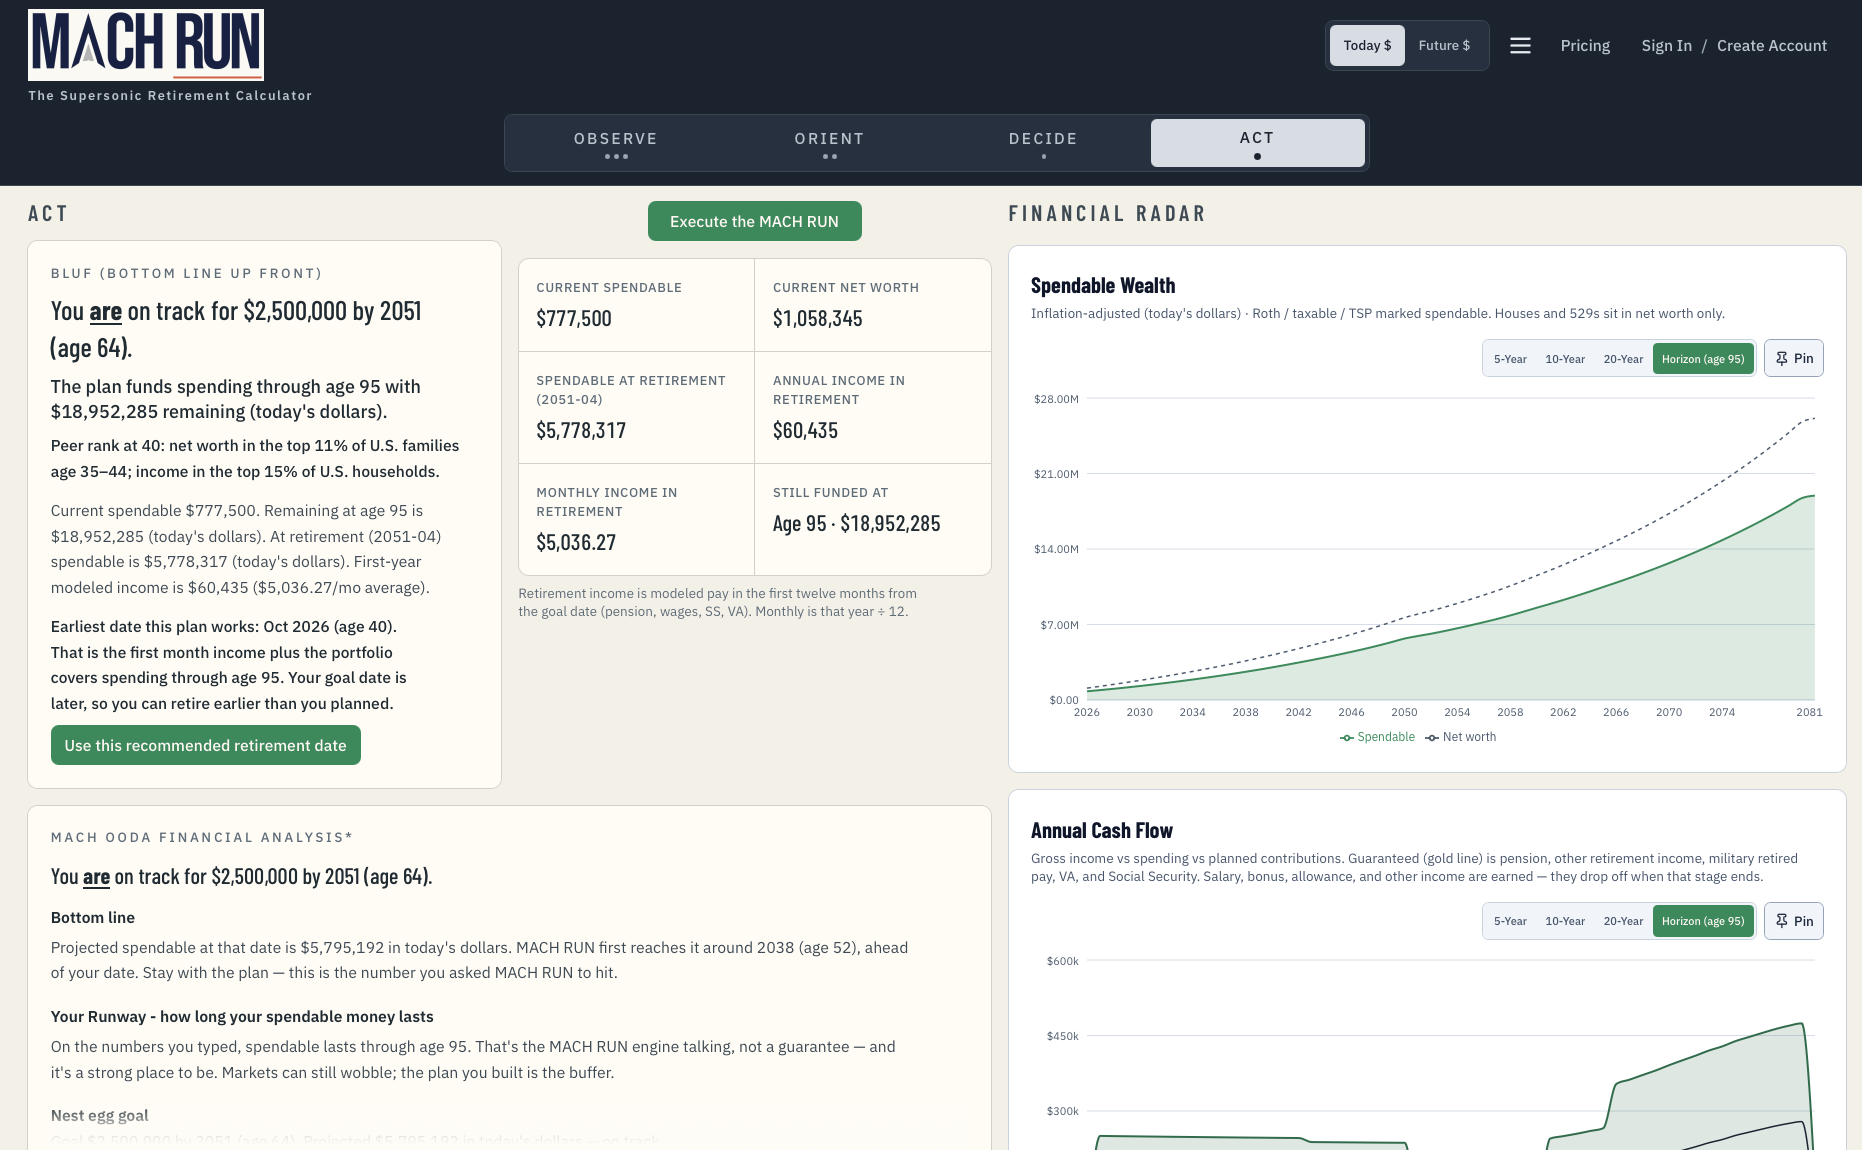Click Current Spendable value $777,500

[x=574, y=319]
